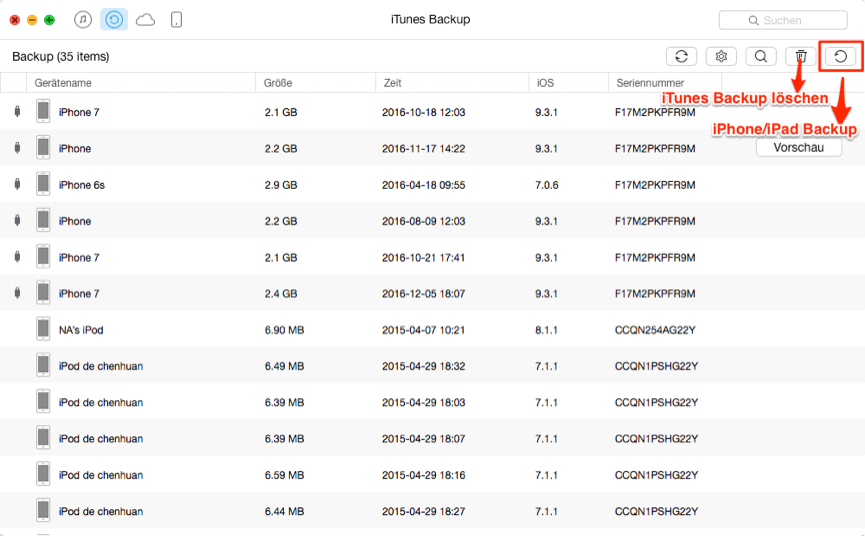Click plug icon beside 2.4 GB iPhone 7
Image resolution: width=865 pixels, height=537 pixels.
pyautogui.click(x=17, y=293)
